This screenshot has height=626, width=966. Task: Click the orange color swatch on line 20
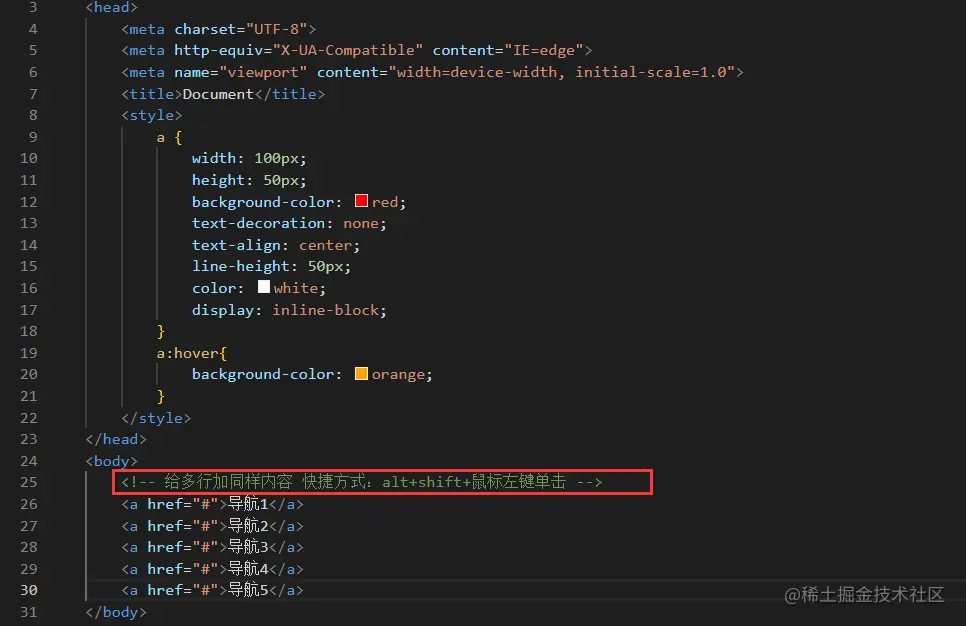click(x=362, y=373)
